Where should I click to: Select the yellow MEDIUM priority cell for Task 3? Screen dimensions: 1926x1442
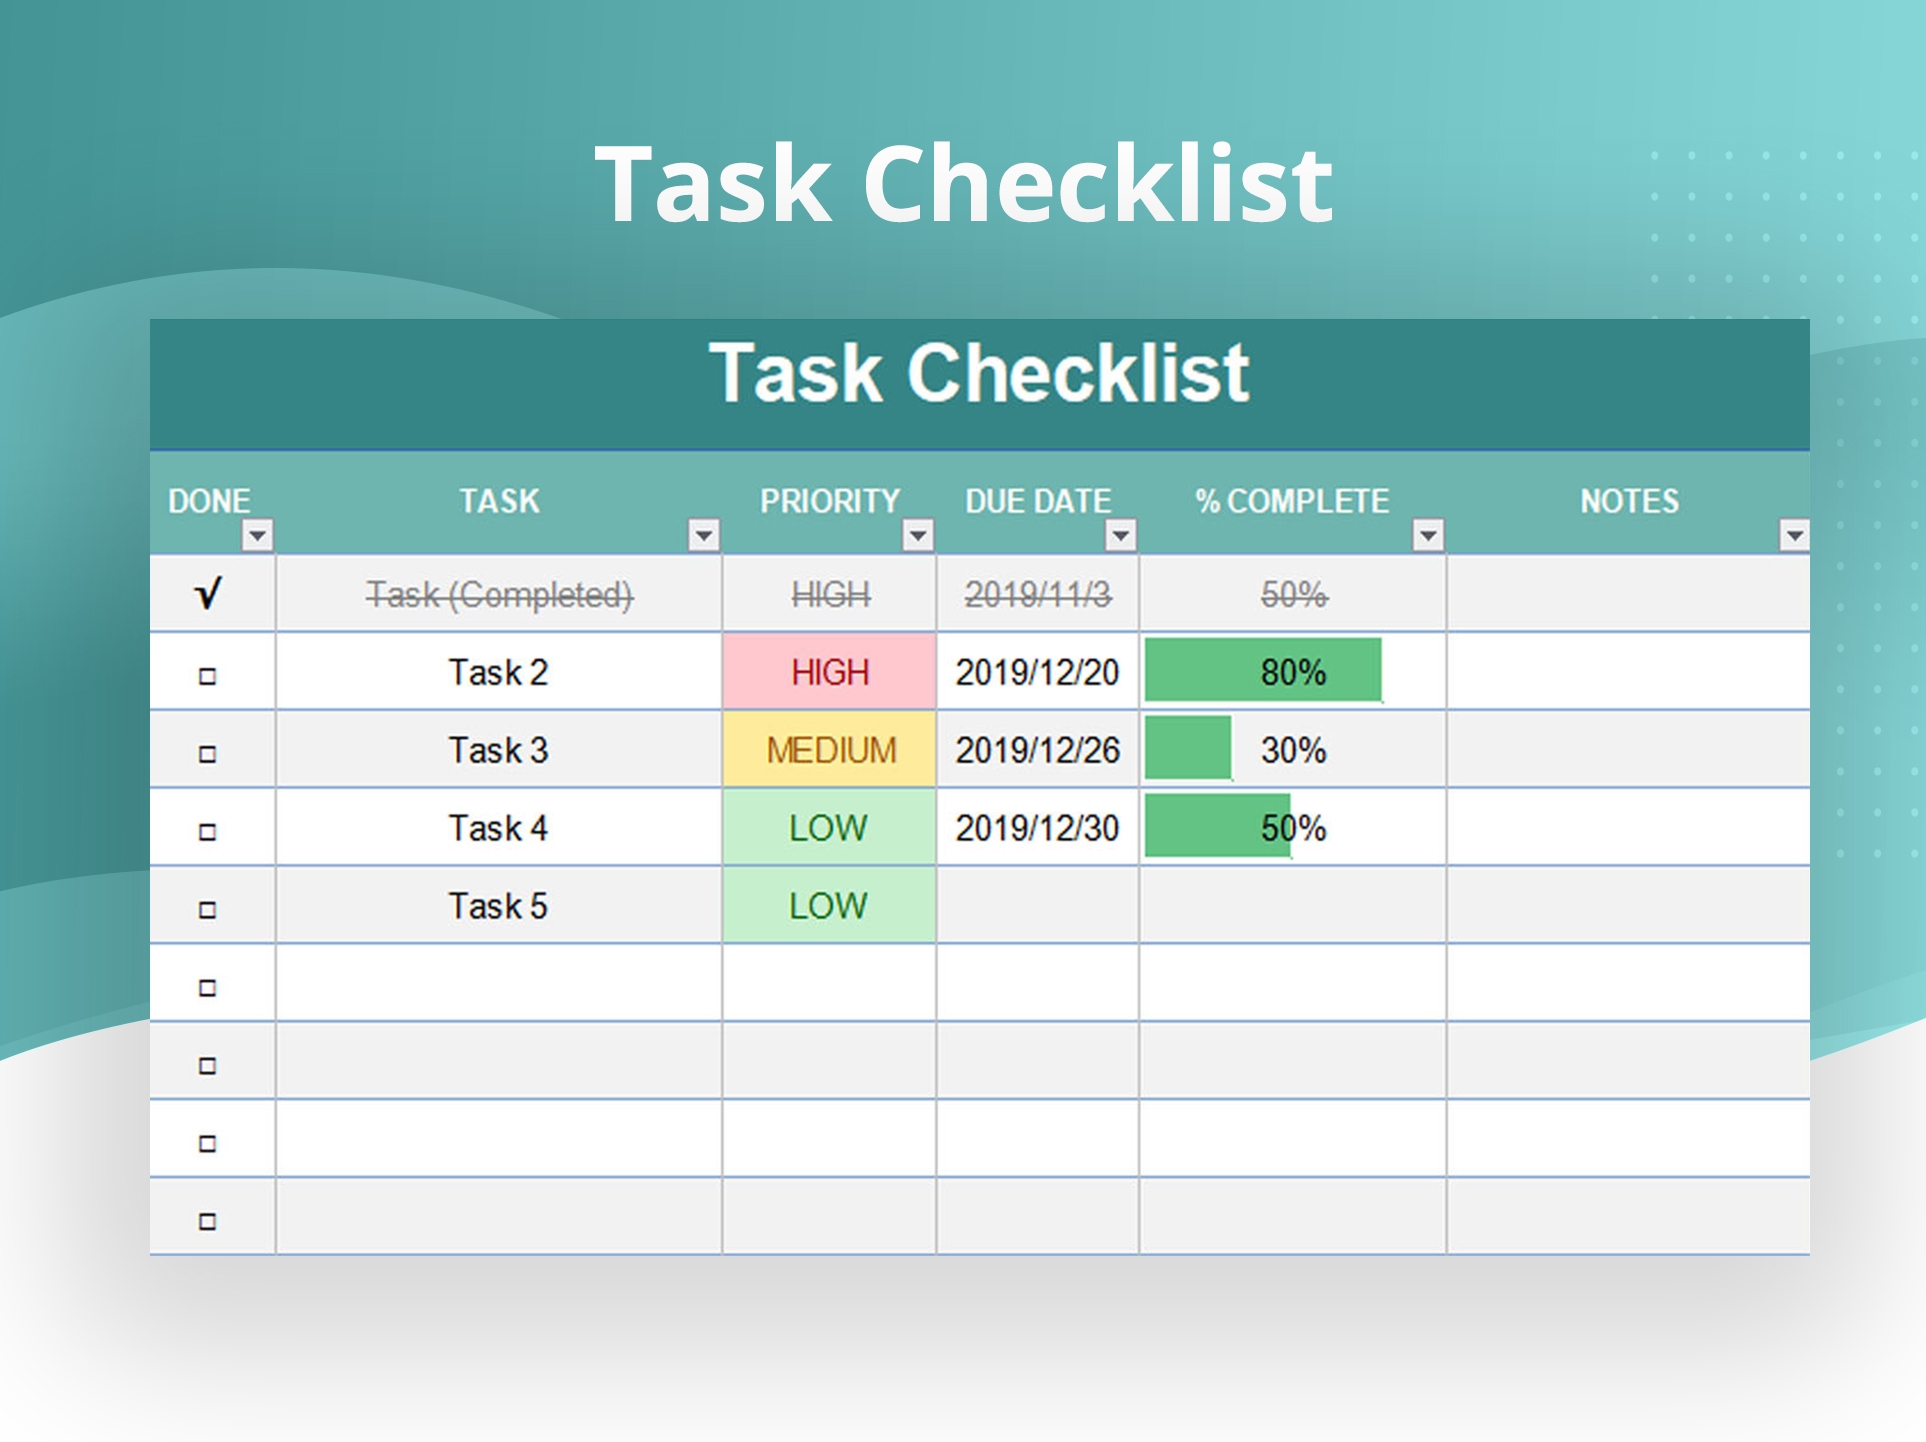(x=829, y=751)
